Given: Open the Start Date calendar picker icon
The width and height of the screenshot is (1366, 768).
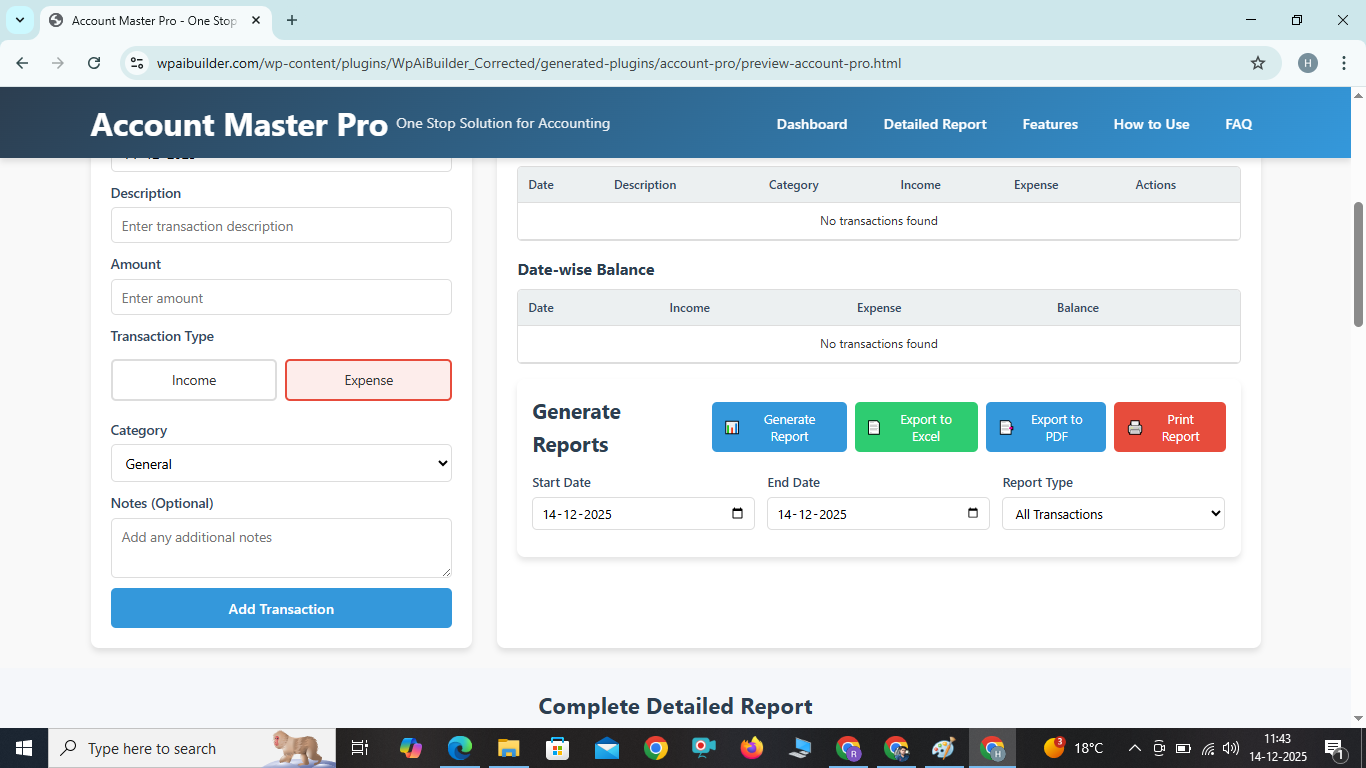Looking at the screenshot, I should (x=737, y=513).
